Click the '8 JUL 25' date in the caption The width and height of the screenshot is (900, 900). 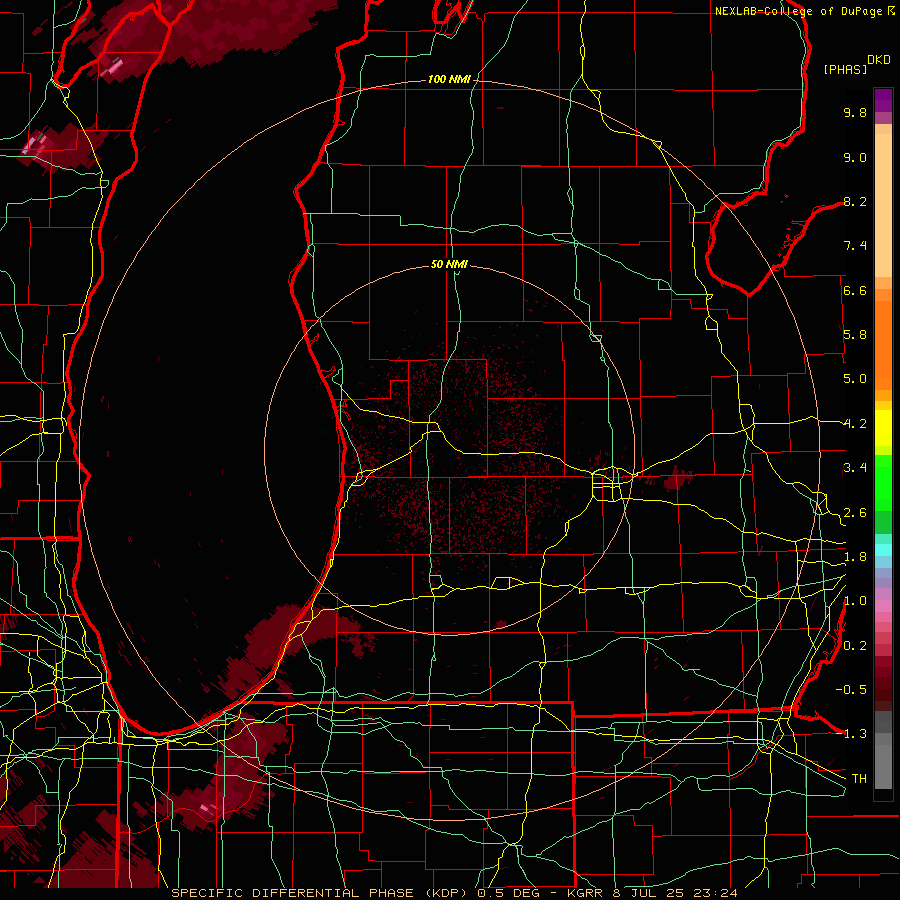coord(649,893)
